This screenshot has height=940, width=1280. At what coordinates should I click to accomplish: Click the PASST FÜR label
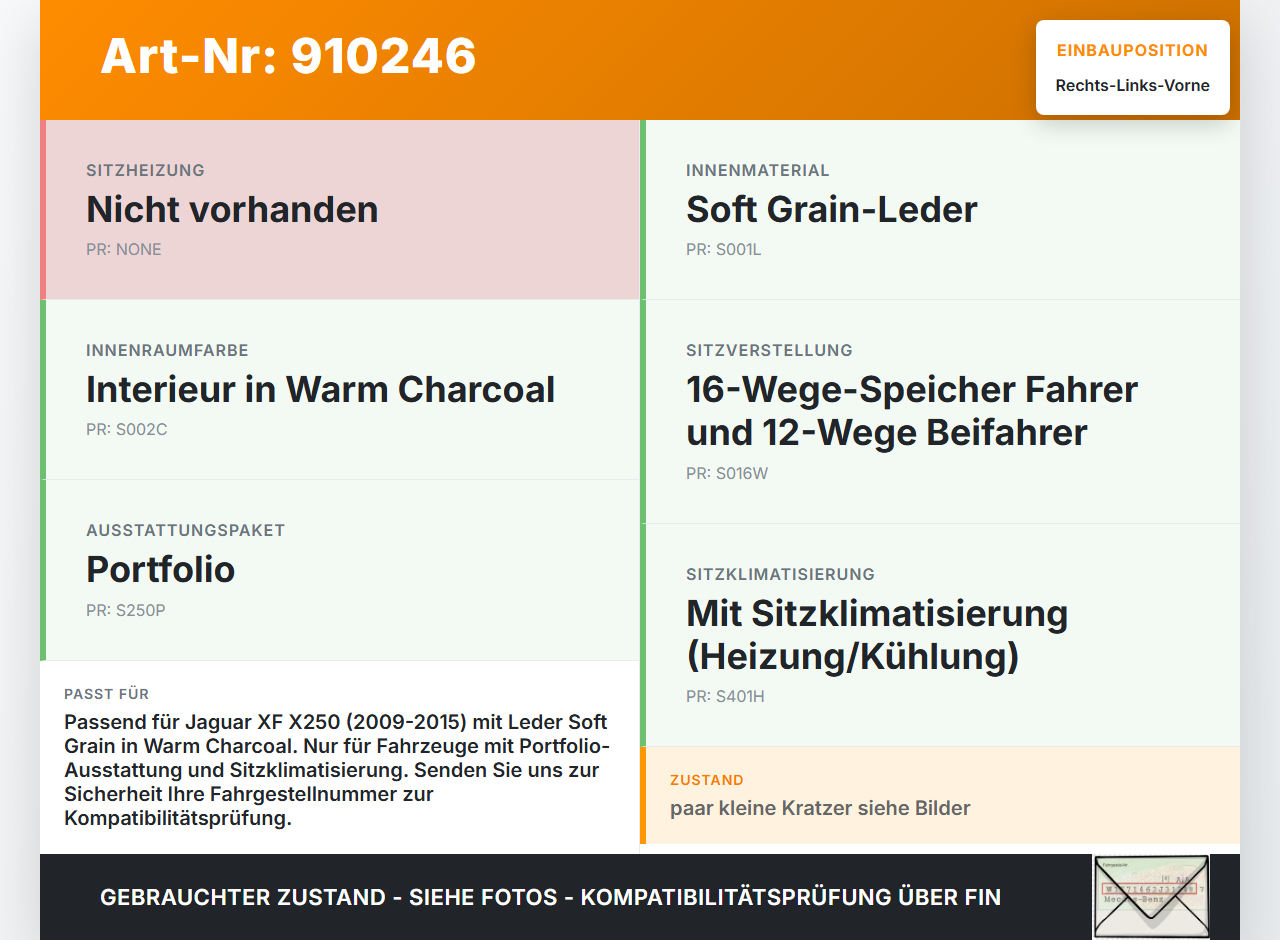point(107,694)
